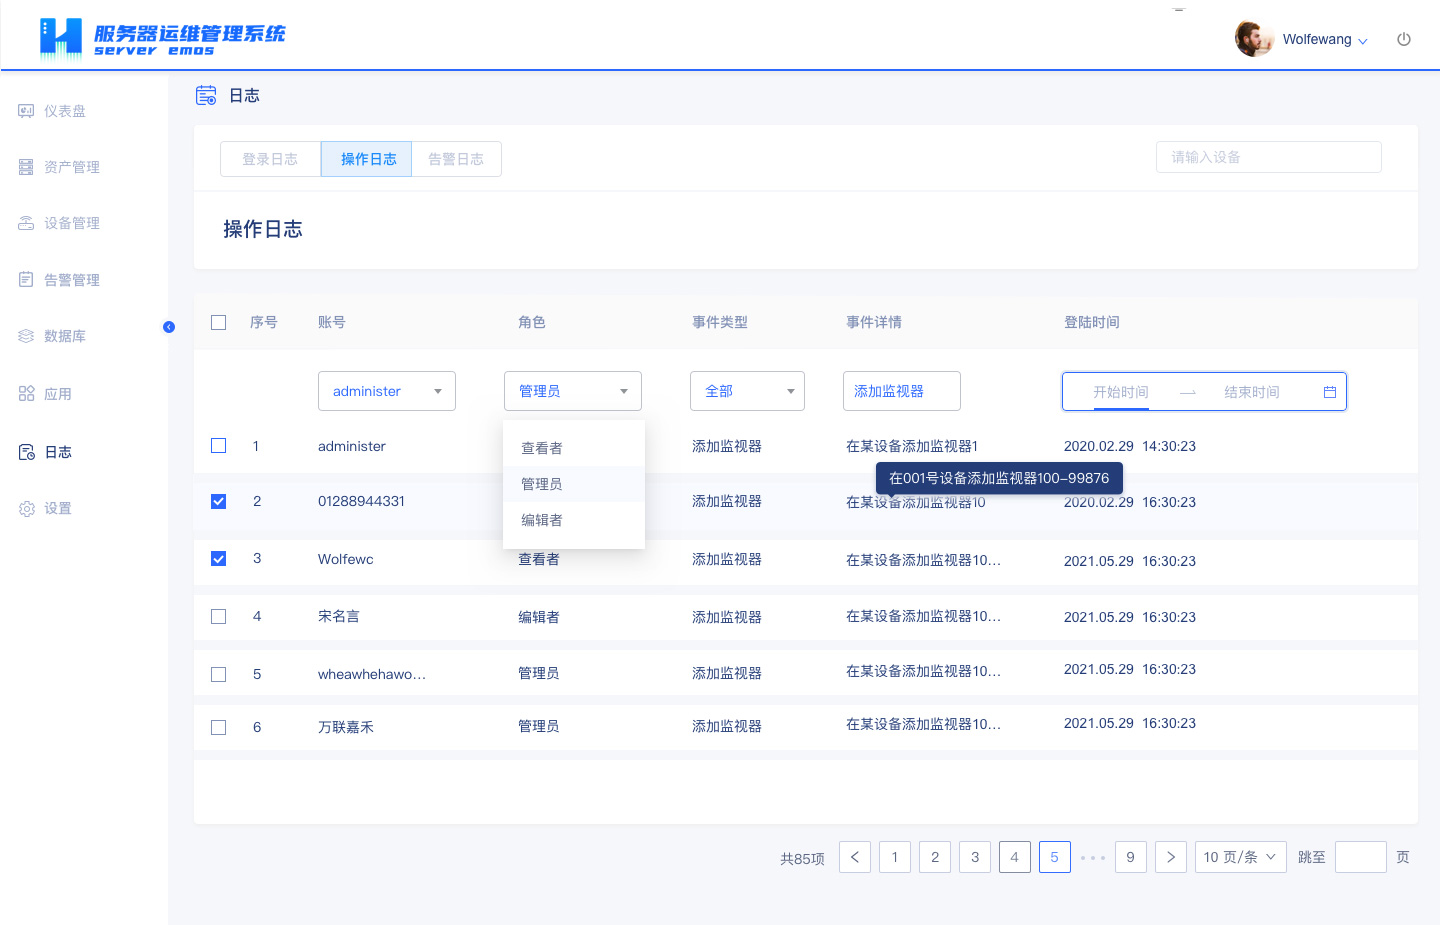Click the dashboard icon in sidebar

[x=26, y=111]
